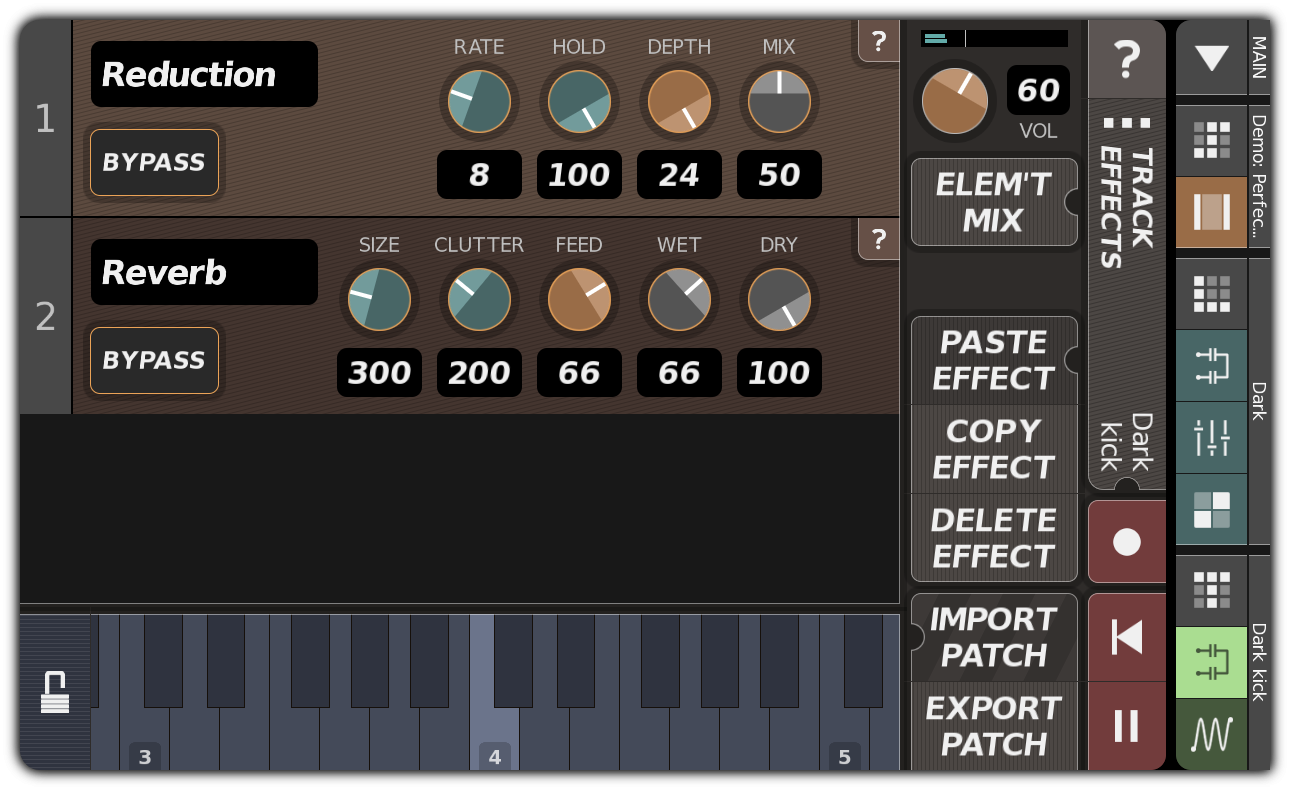Open the mixer sliders icon for Dark track
Image resolution: width=1290 pixels, height=790 pixels.
point(1211,437)
